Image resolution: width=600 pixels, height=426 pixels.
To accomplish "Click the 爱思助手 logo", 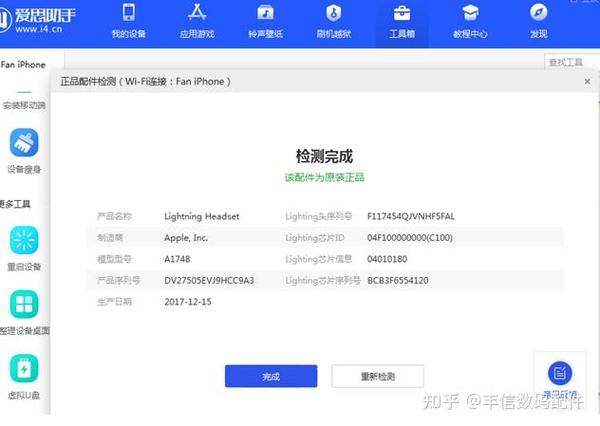I will pos(38,19).
